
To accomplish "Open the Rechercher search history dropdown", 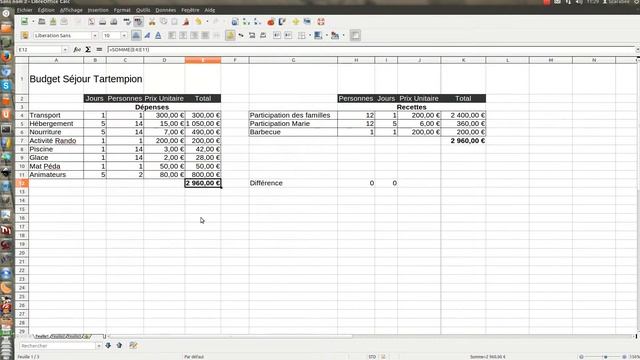I will pos(98,346).
